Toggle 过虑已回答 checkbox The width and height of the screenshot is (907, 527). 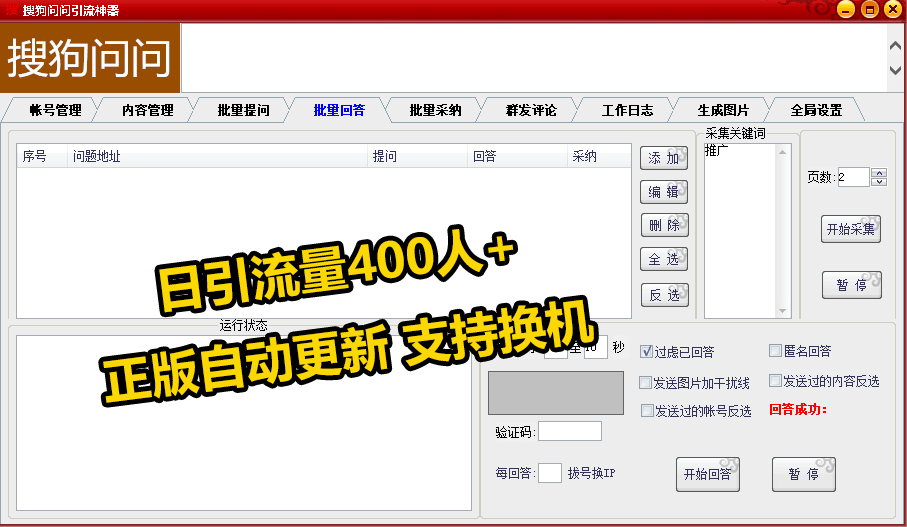coord(646,351)
